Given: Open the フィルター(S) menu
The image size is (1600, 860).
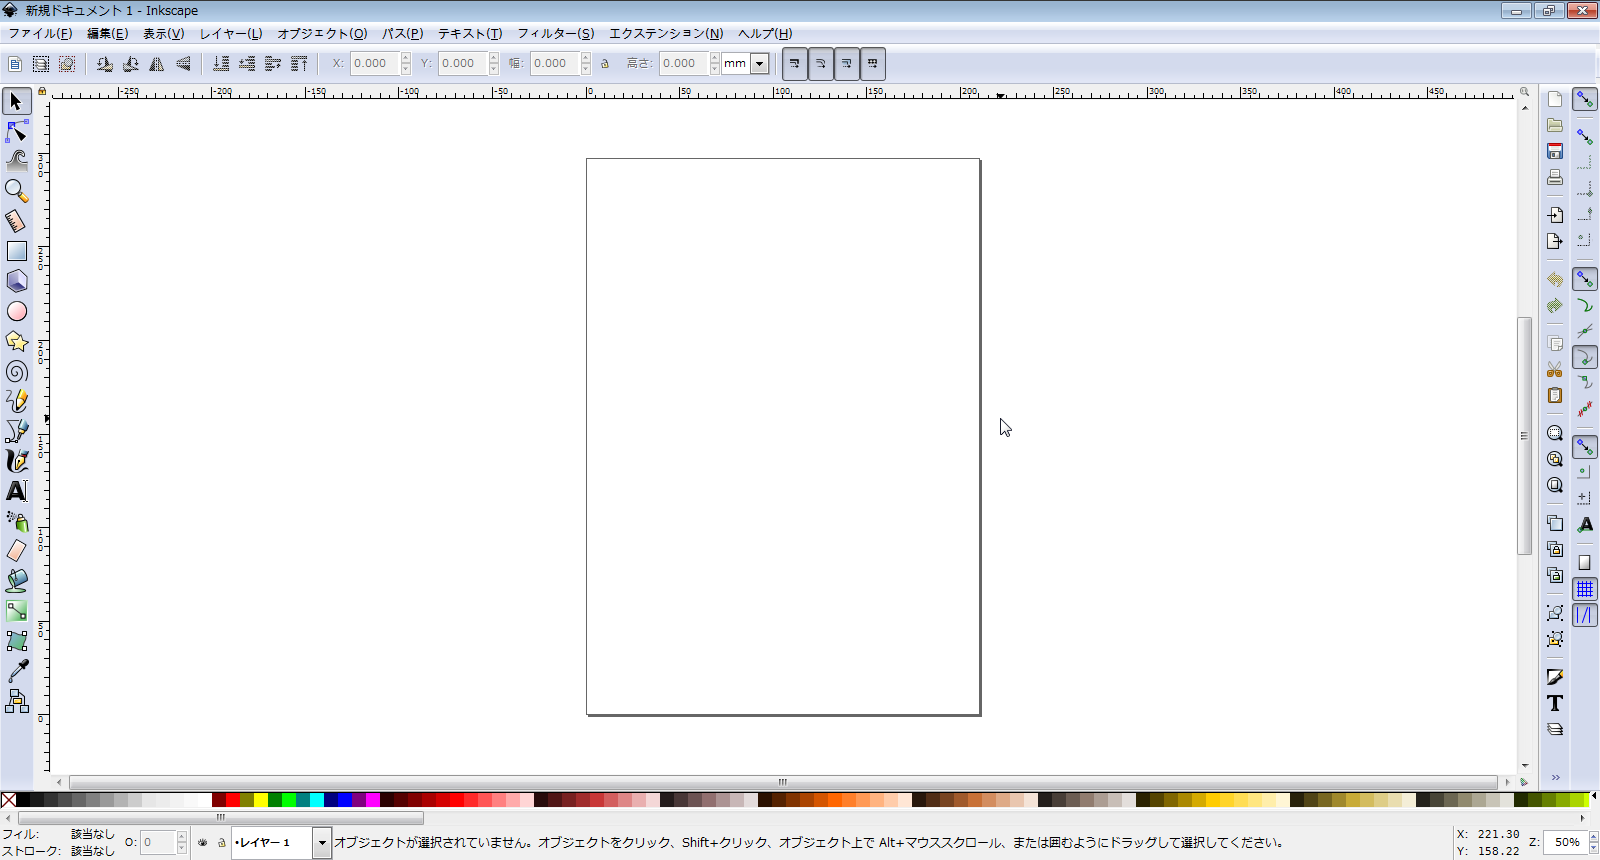Looking at the screenshot, I should [555, 33].
